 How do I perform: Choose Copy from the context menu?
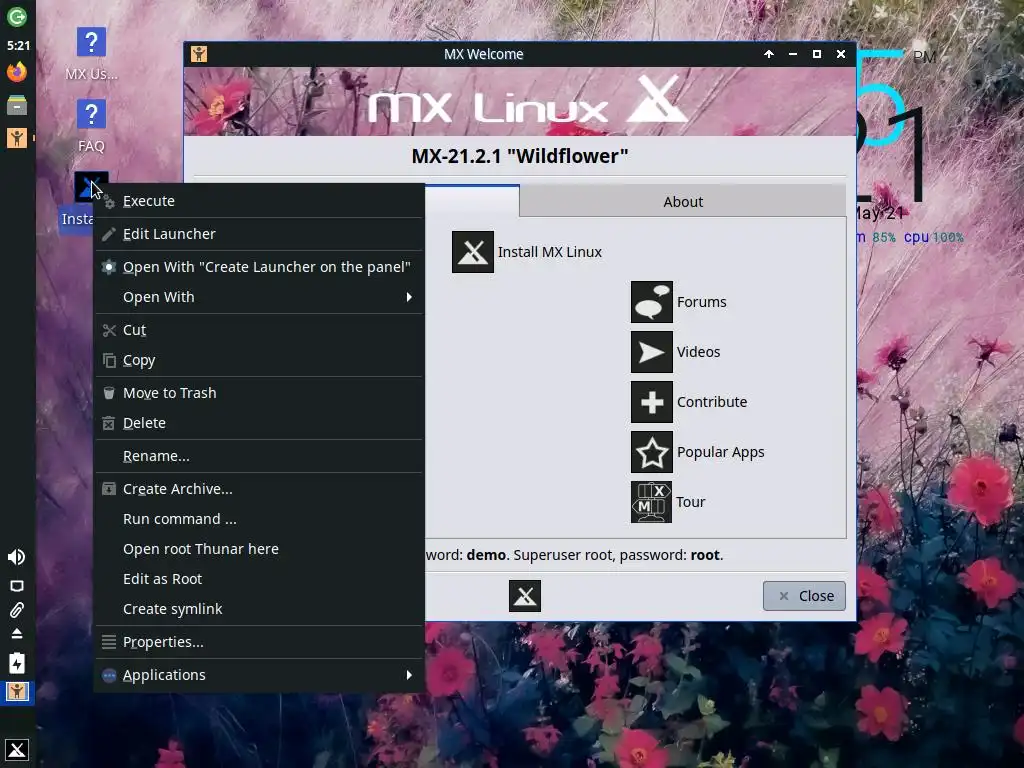[x=259, y=360]
